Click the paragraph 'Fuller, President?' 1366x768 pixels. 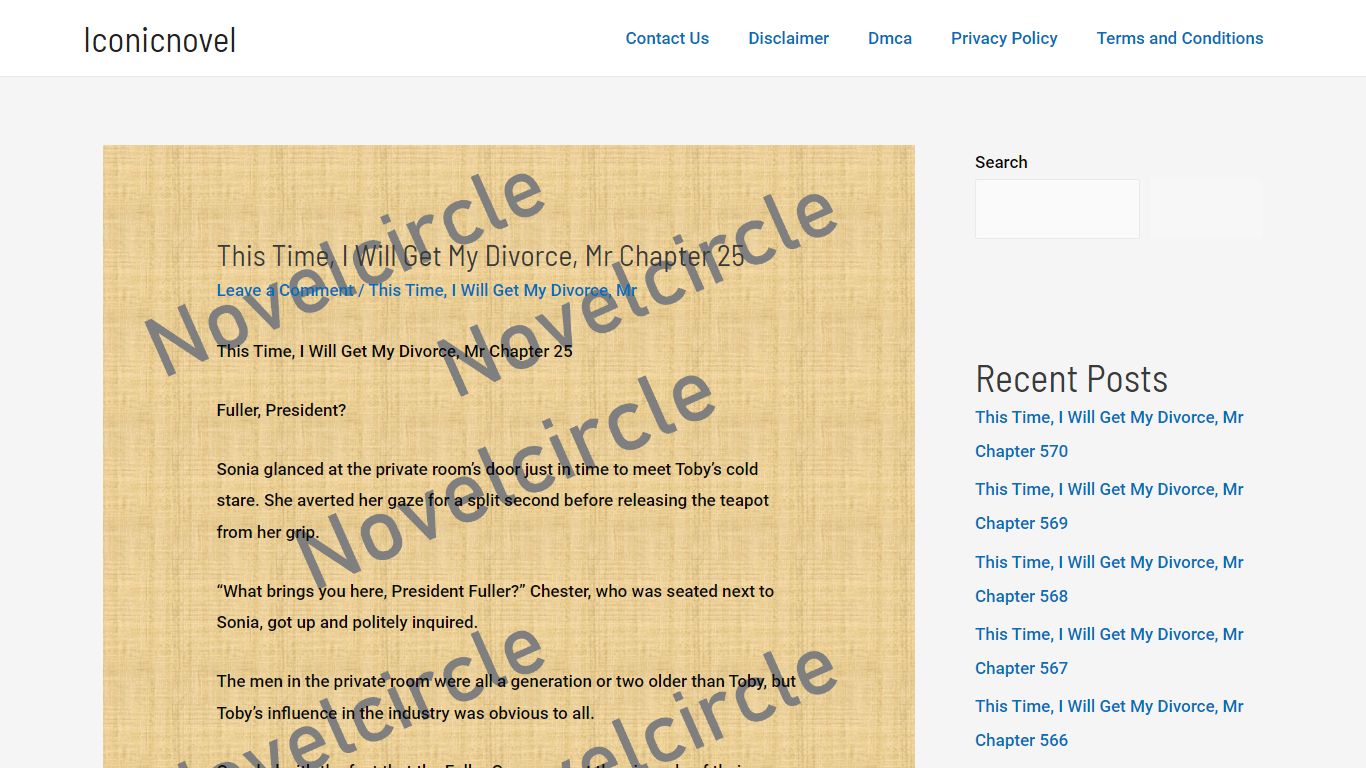pos(281,410)
